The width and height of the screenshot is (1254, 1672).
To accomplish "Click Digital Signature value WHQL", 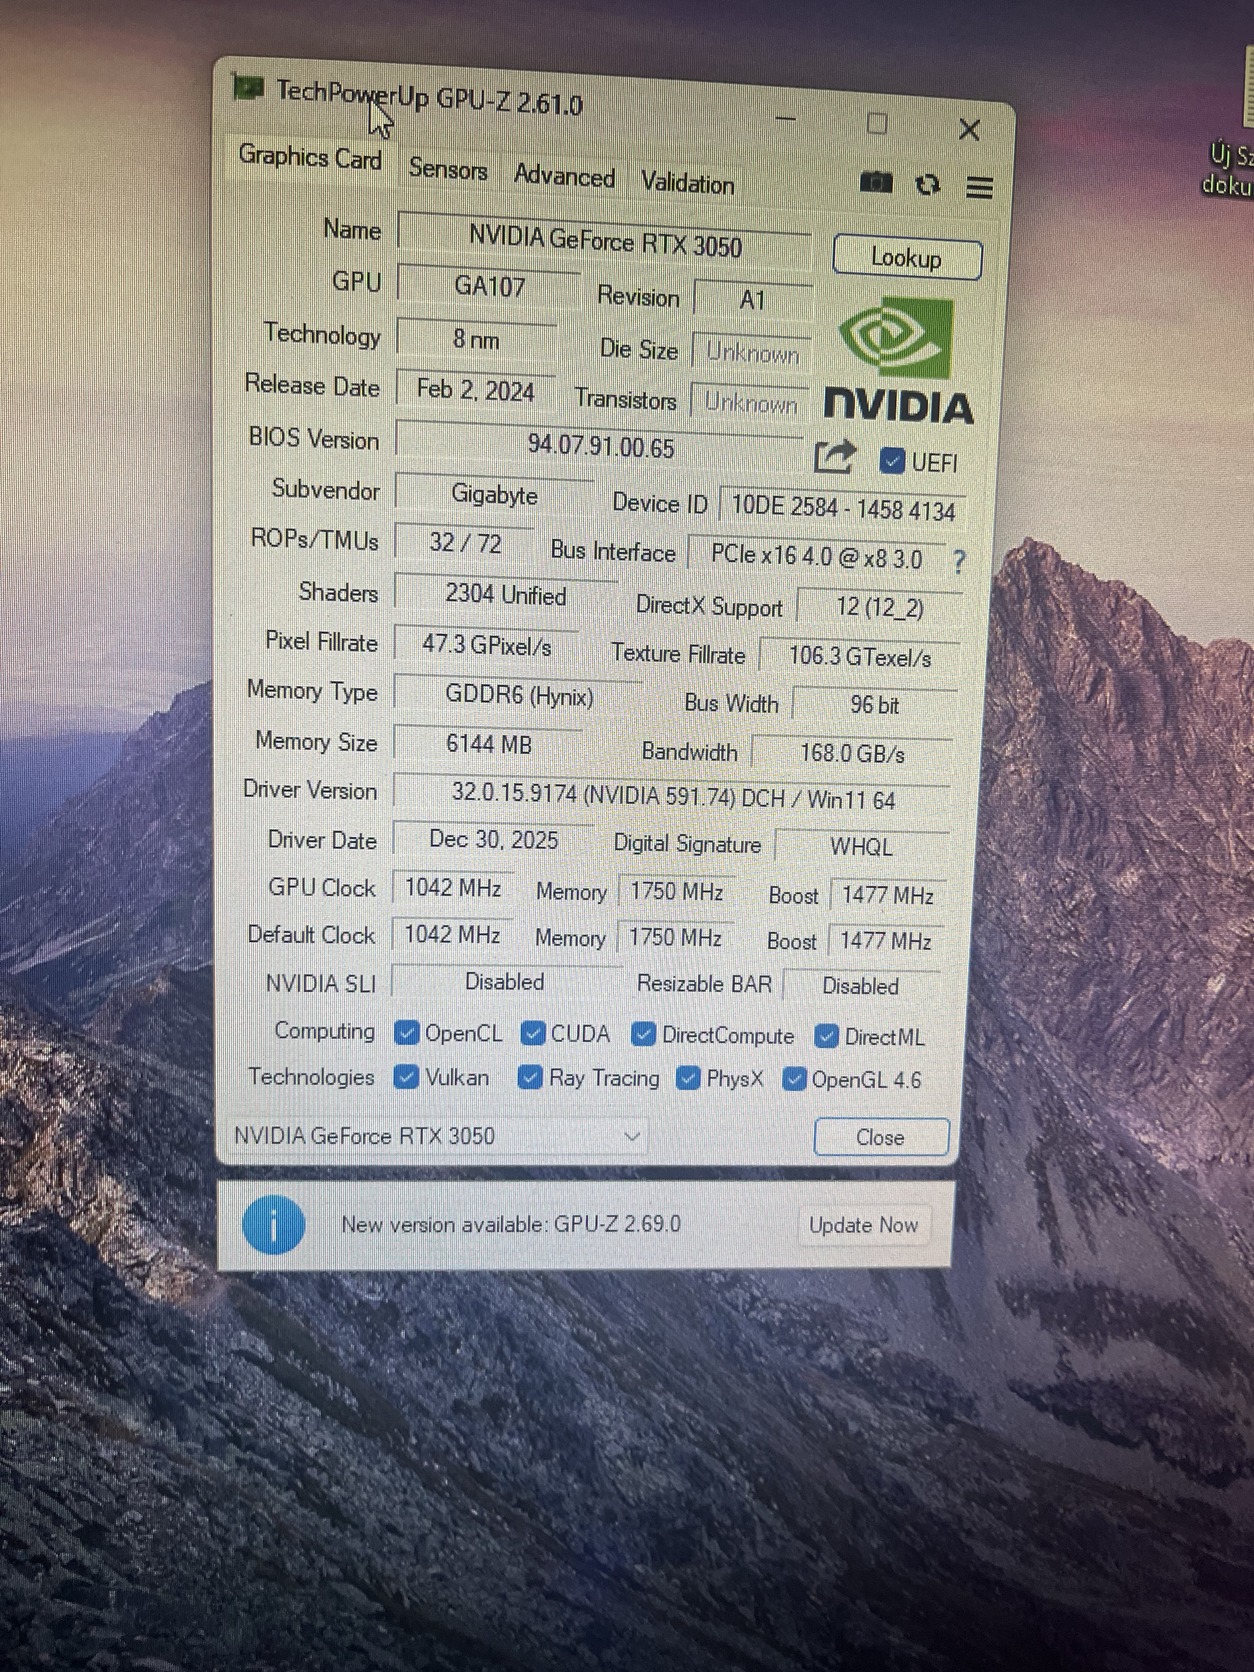I will (861, 847).
